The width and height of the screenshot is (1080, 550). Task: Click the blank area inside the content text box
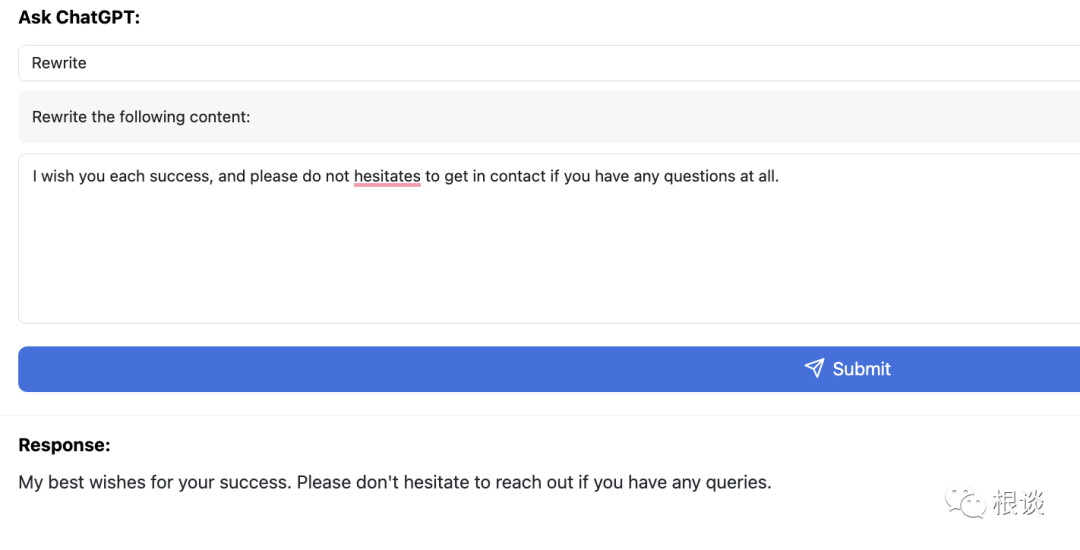click(x=548, y=260)
